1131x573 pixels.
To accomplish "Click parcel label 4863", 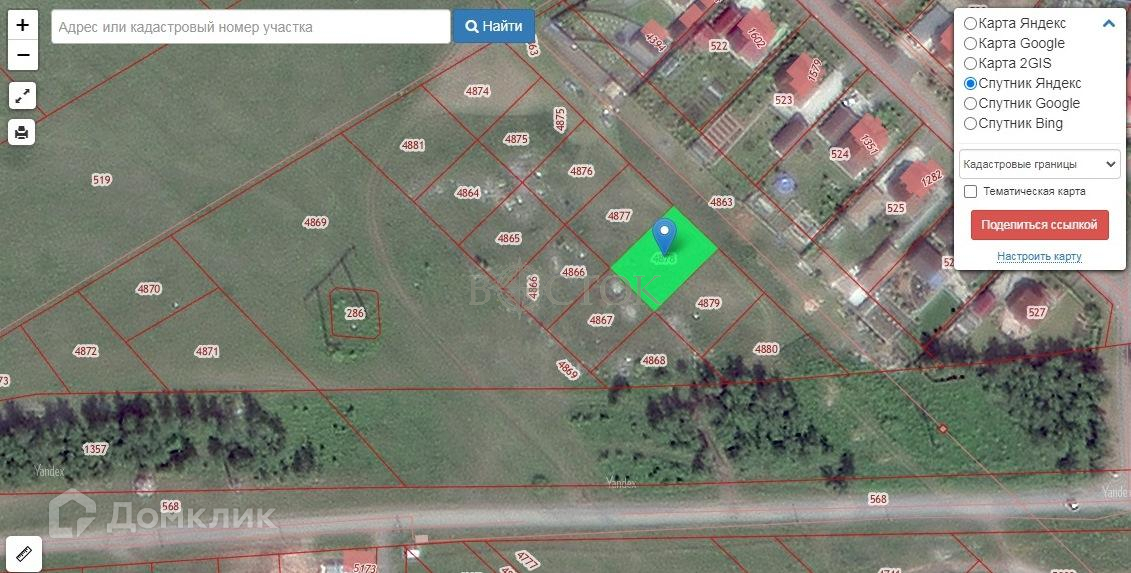I will pos(721,202).
